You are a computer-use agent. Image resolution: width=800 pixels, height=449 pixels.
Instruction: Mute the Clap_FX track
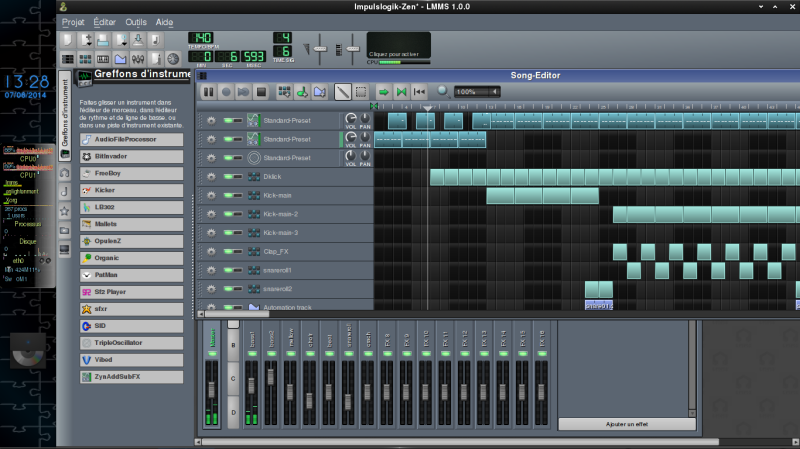[228, 252]
